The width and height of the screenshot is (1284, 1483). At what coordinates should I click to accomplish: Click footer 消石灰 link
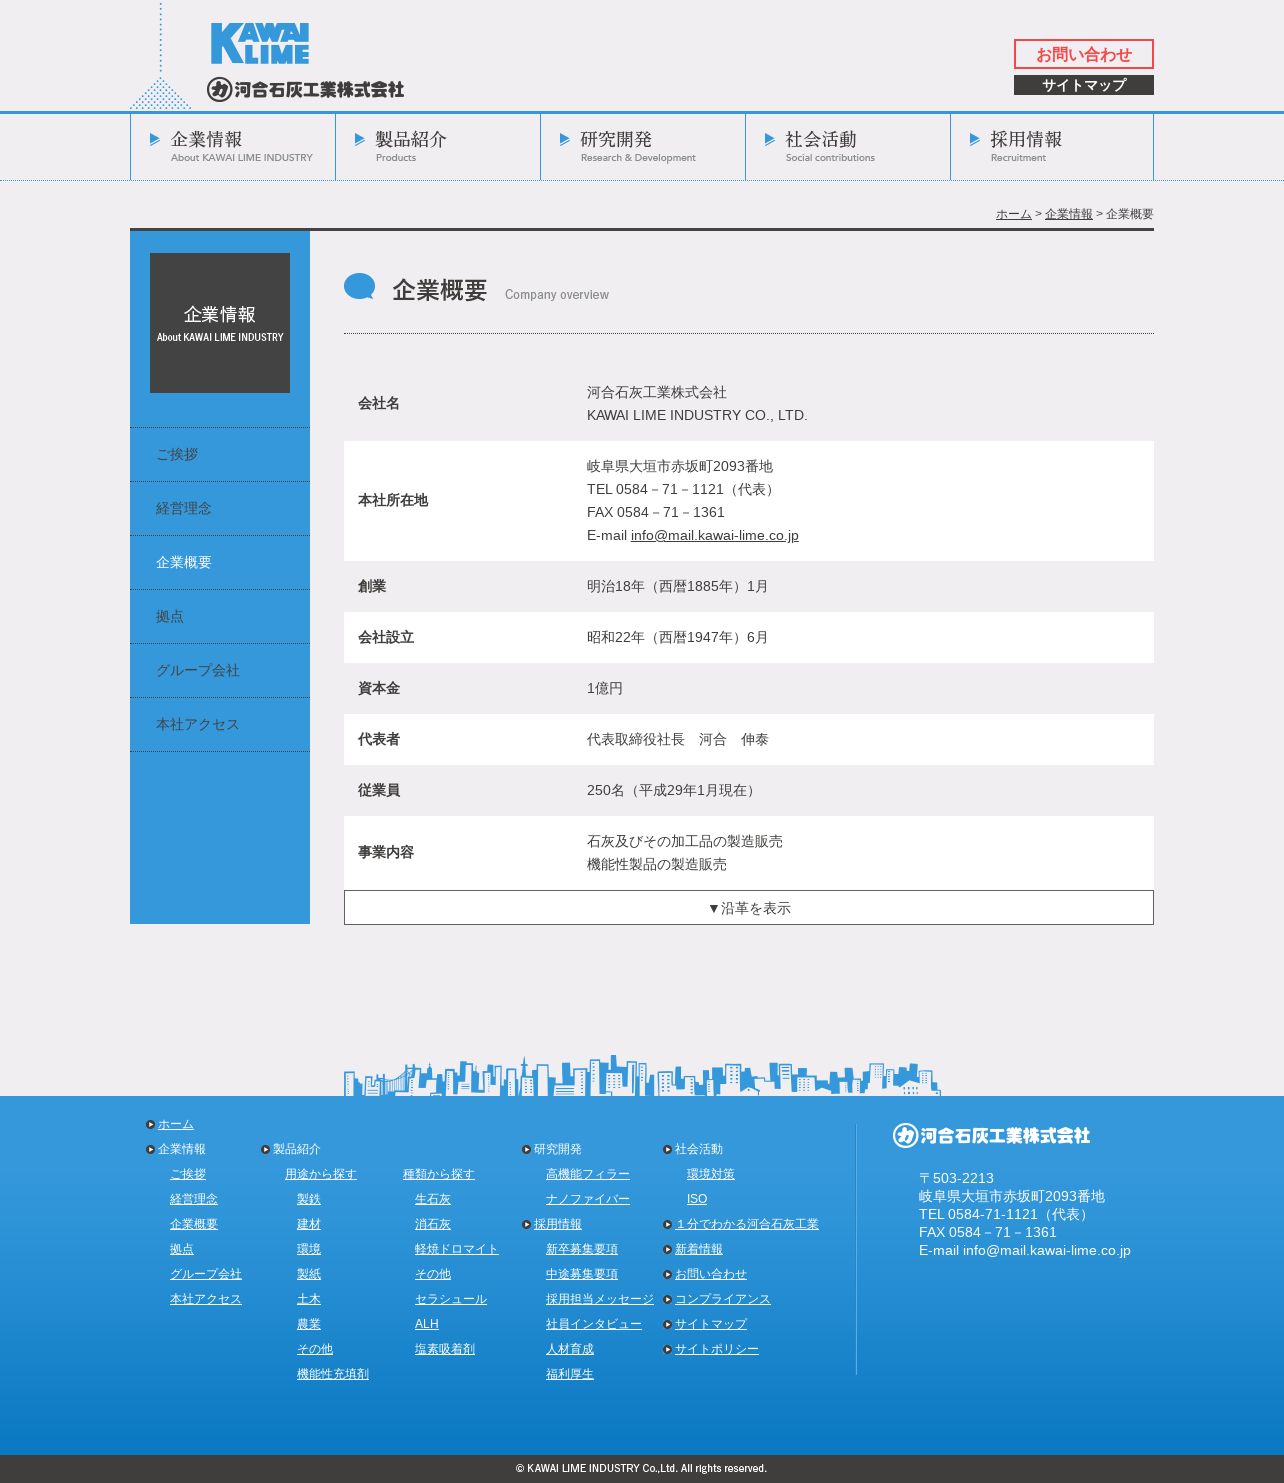click(x=433, y=1224)
